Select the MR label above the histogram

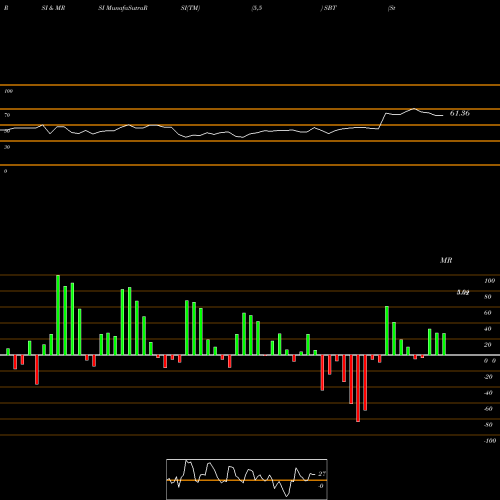point(446,260)
